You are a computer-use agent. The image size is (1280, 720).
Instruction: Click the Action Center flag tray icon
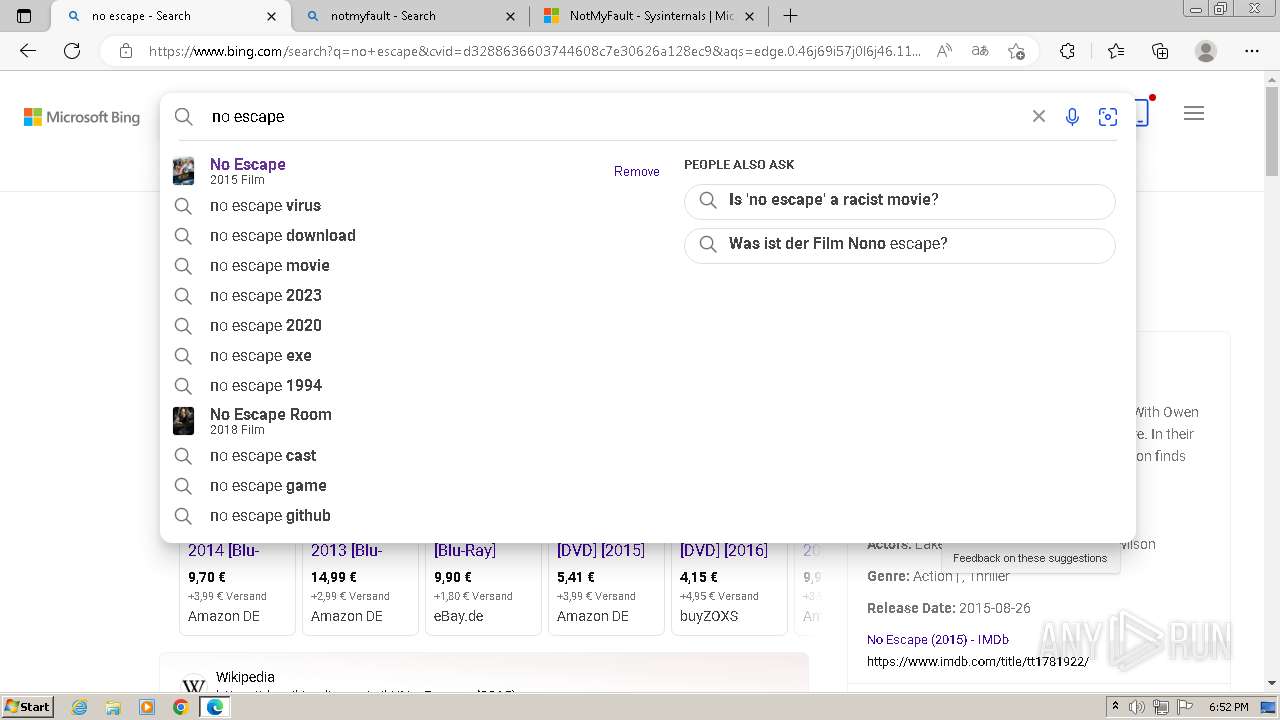[1185, 707]
